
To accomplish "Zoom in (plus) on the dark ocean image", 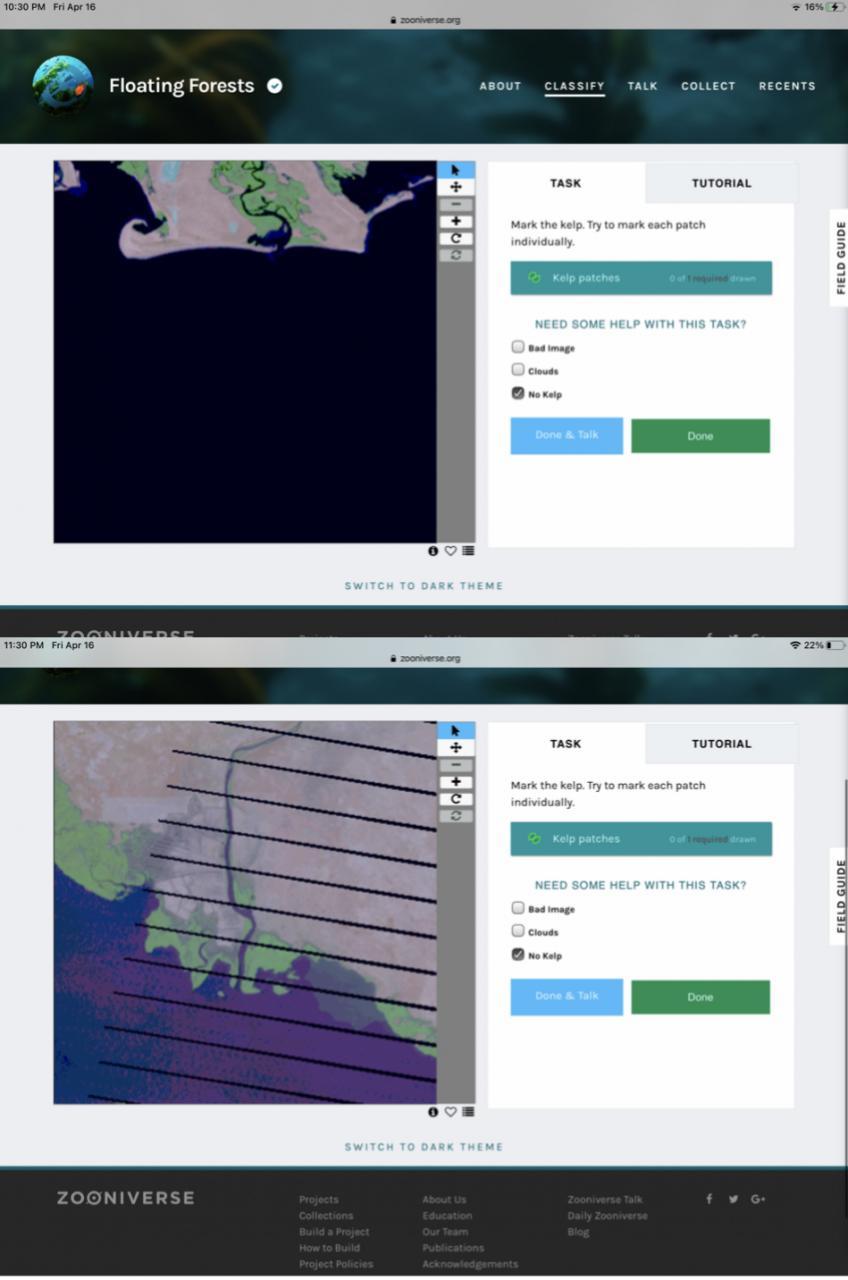I will point(456,221).
